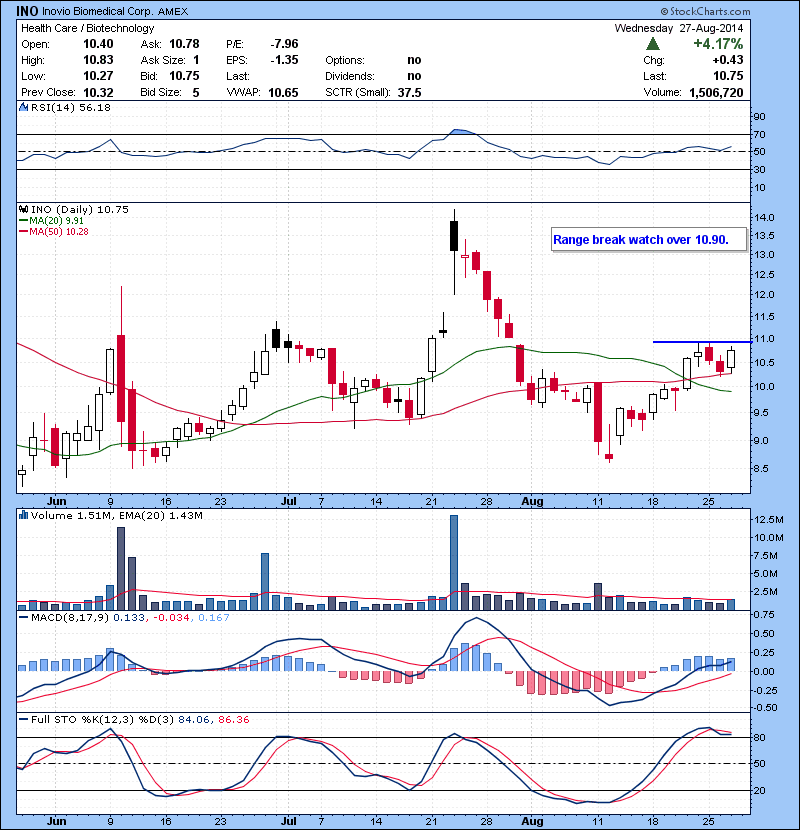Click the RSI(14) 56.18 indicator label
Viewport: 800px width, 830px height.
click(71, 107)
